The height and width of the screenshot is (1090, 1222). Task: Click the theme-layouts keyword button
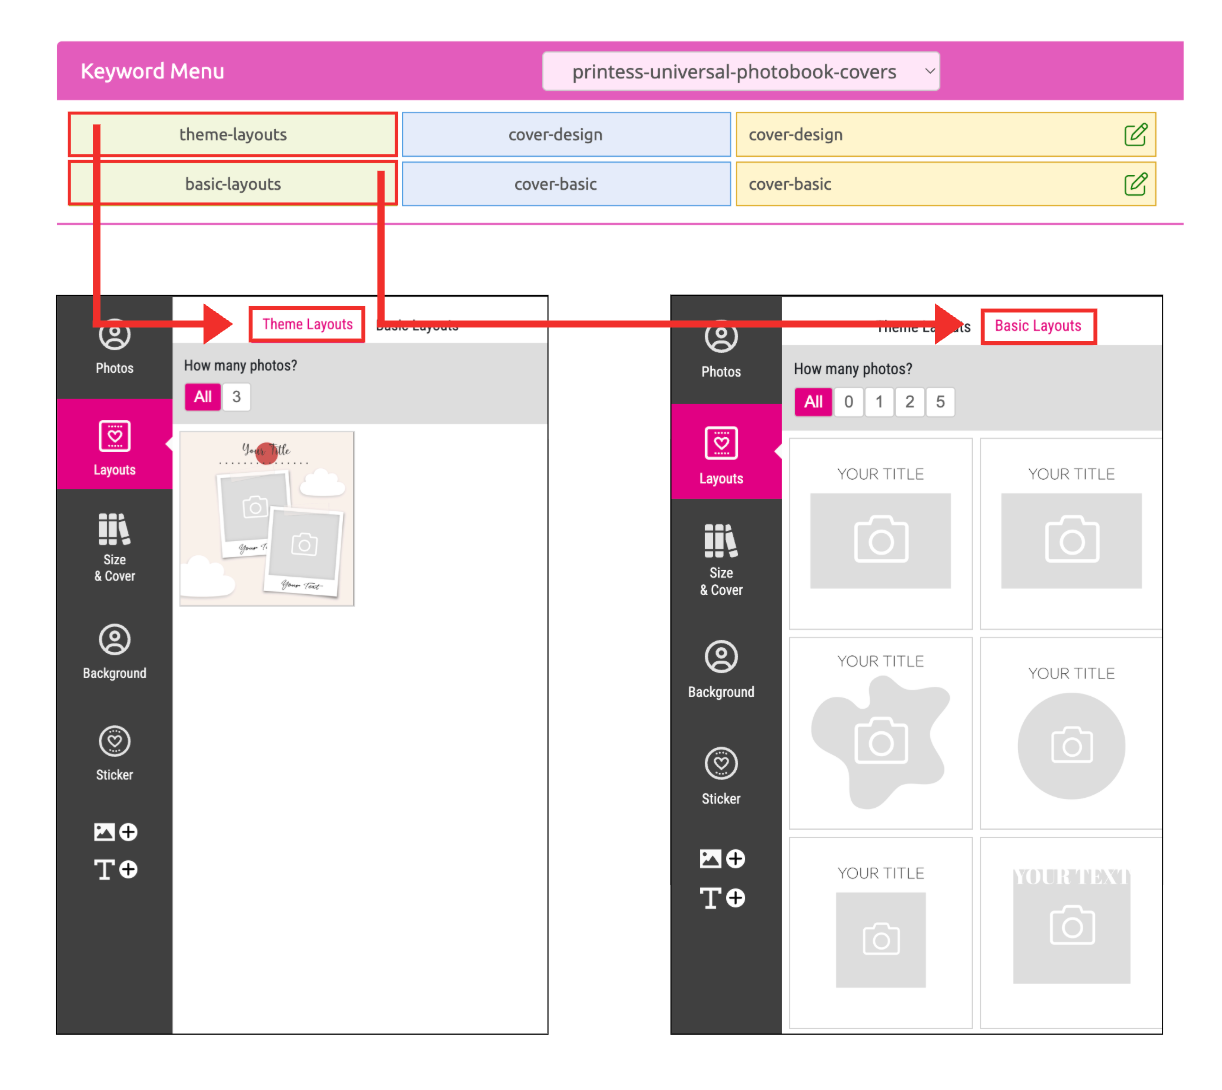pyautogui.click(x=233, y=135)
